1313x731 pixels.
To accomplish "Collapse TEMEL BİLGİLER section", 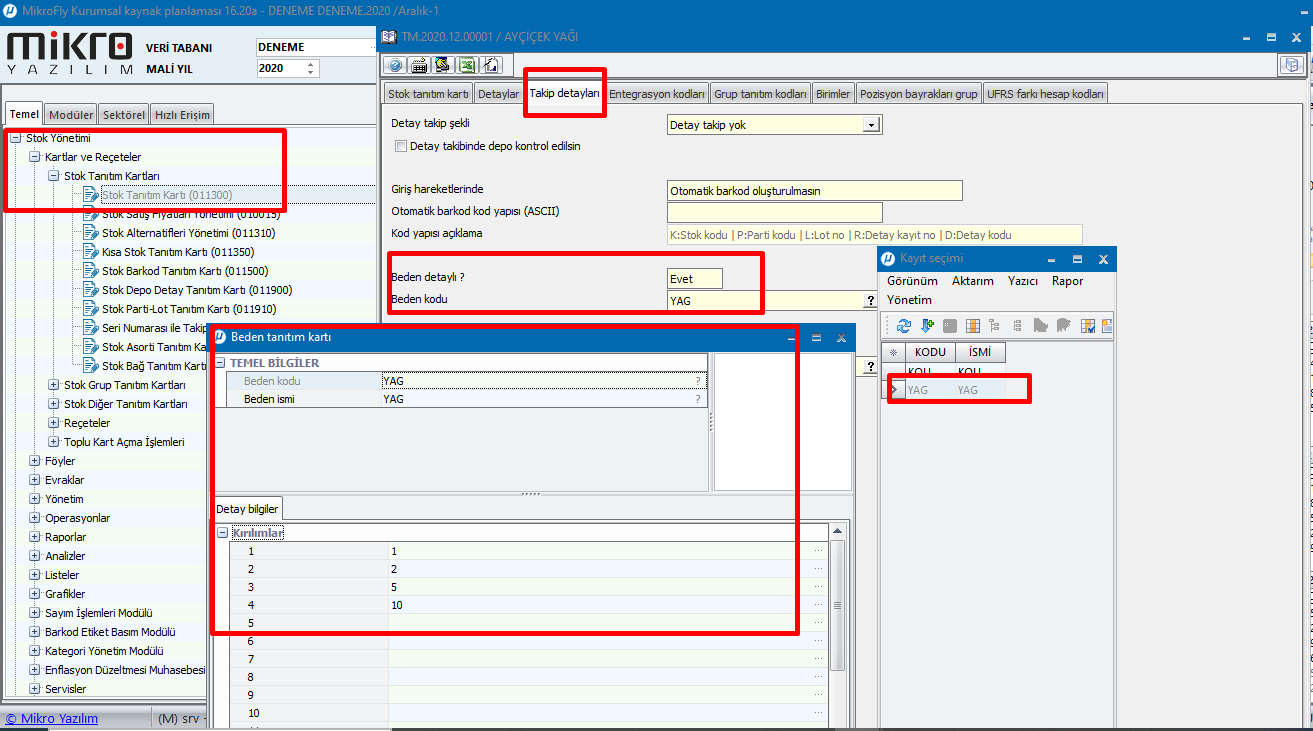I will coord(221,363).
